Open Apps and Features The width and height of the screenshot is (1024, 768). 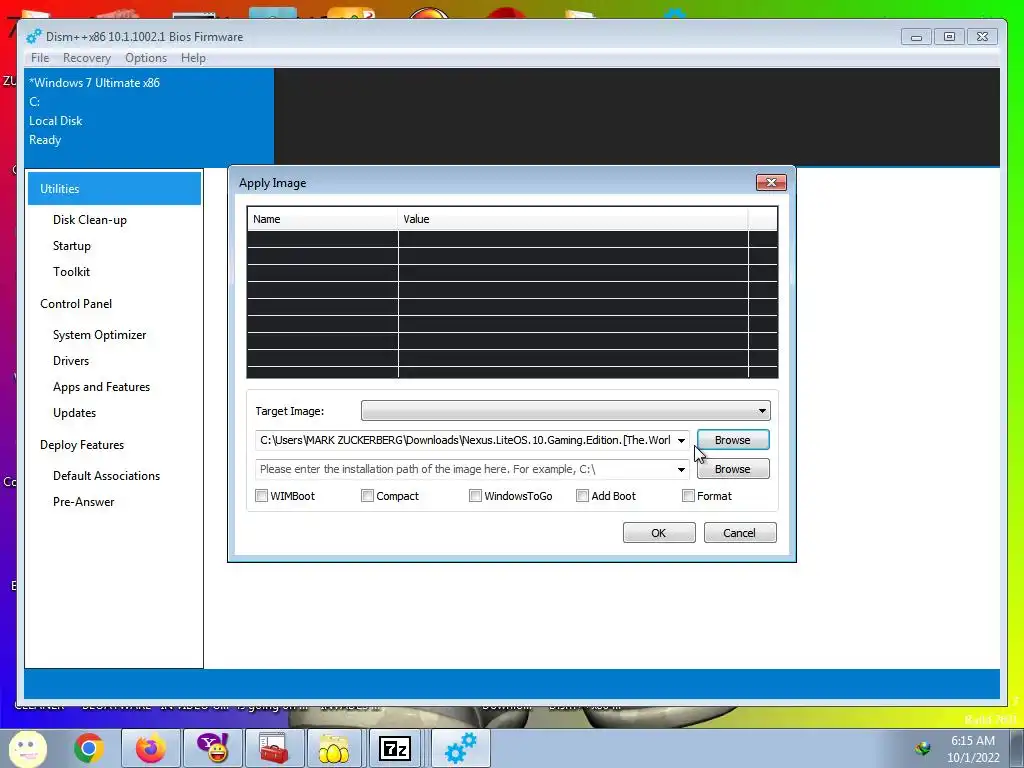pos(101,387)
